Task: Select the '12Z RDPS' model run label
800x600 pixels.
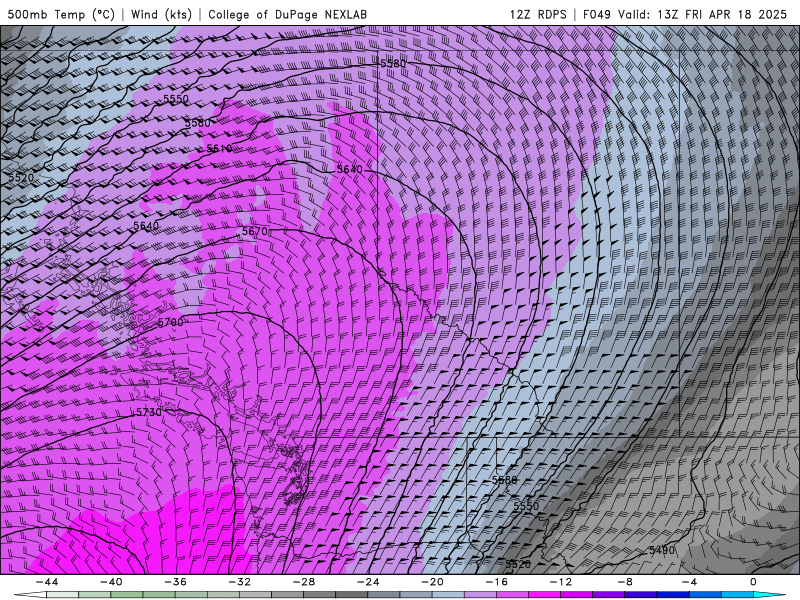Action: [x=538, y=14]
